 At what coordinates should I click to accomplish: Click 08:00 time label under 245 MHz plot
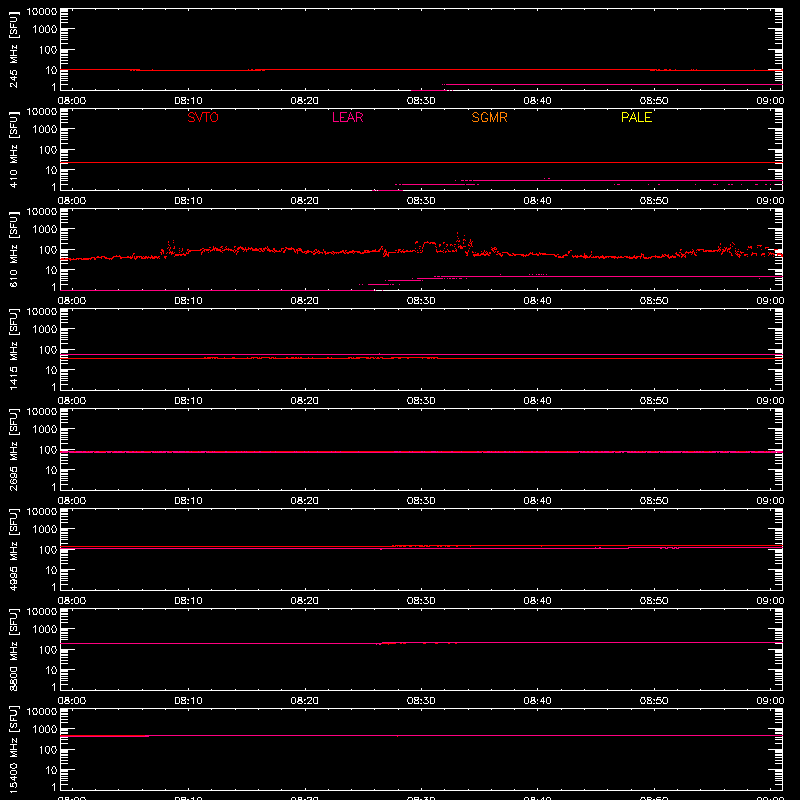coord(72,101)
